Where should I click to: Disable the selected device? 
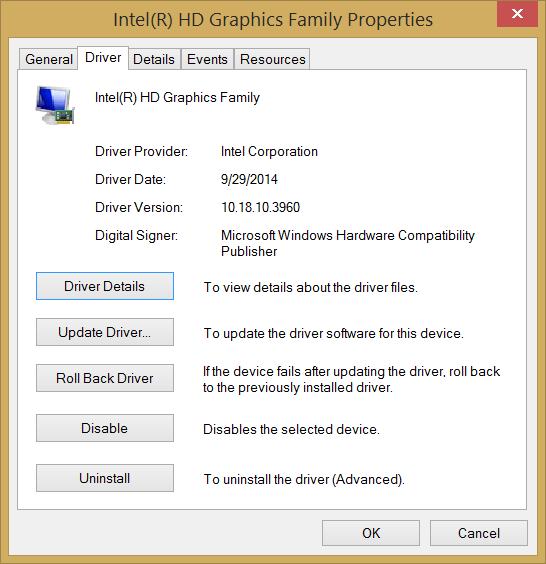105,428
